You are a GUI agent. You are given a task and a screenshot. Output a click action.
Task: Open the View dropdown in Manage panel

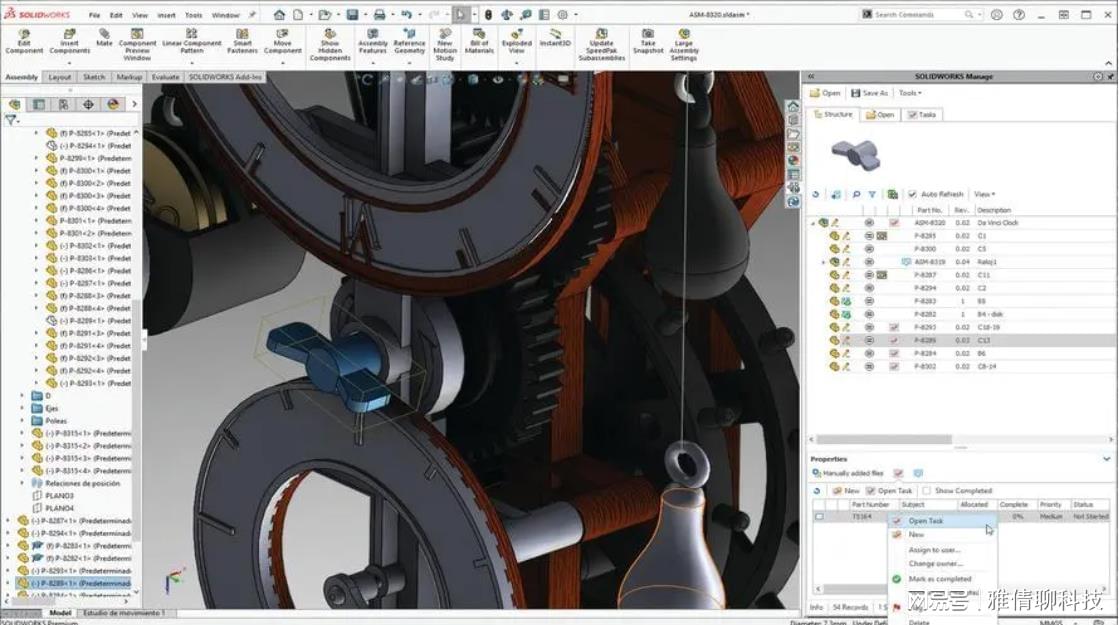coord(985,194)
